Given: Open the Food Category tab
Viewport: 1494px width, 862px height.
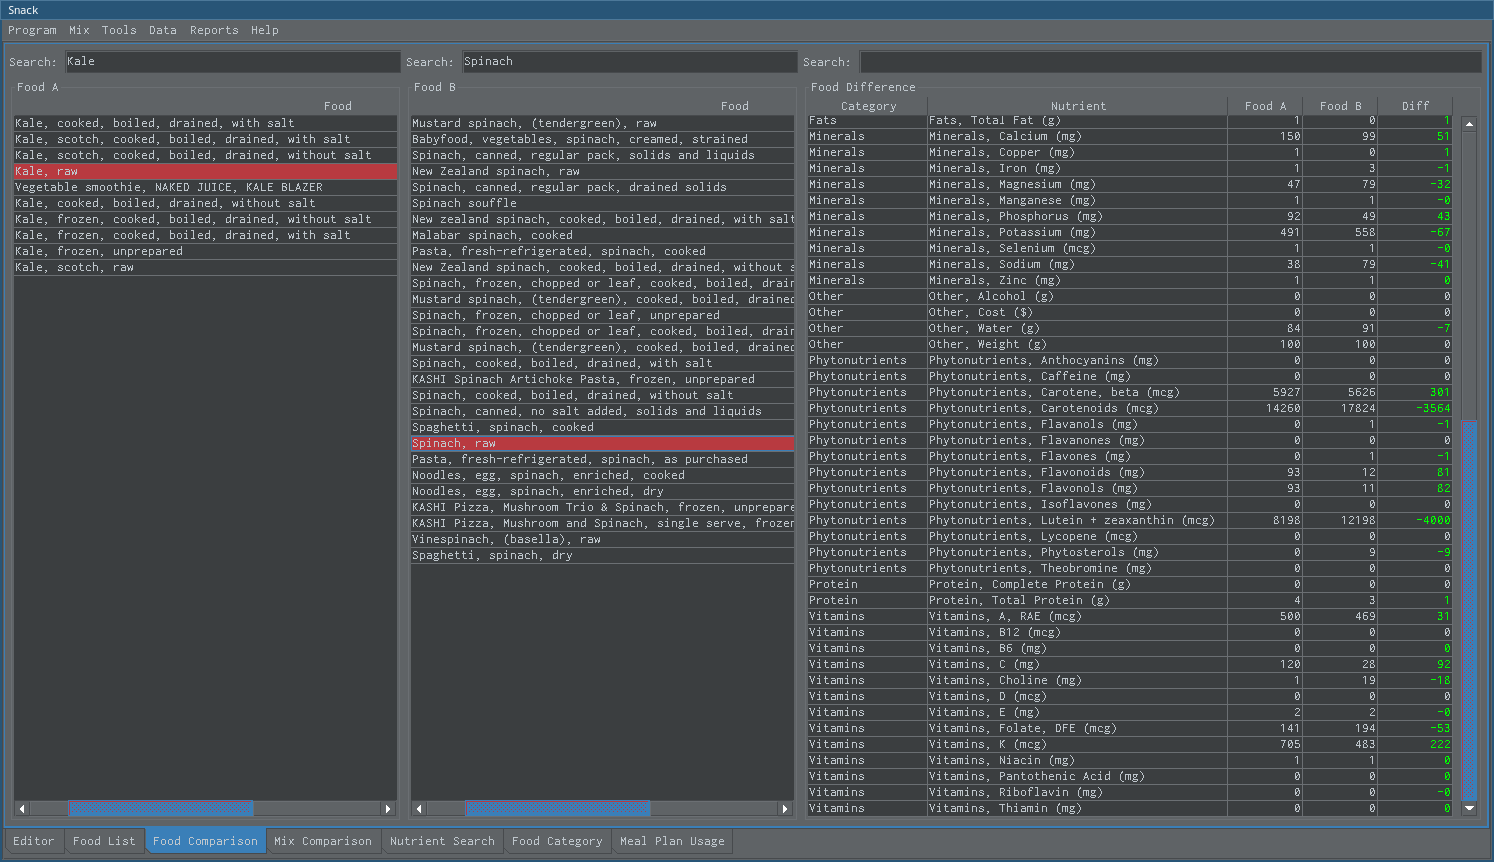Looking at the screenshot, I should [557, 841].
